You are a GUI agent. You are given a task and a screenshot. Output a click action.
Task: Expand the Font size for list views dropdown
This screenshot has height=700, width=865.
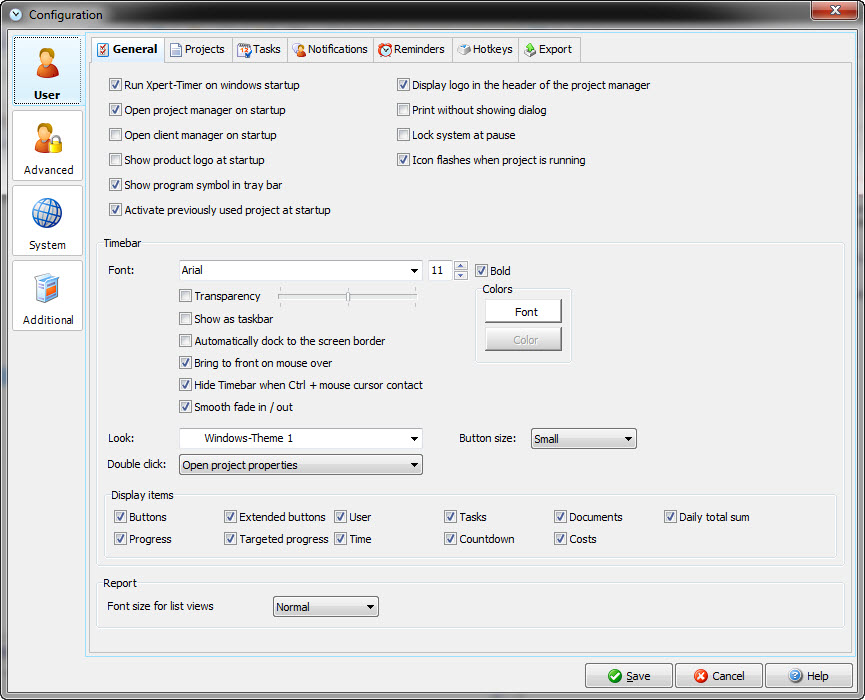325,607
